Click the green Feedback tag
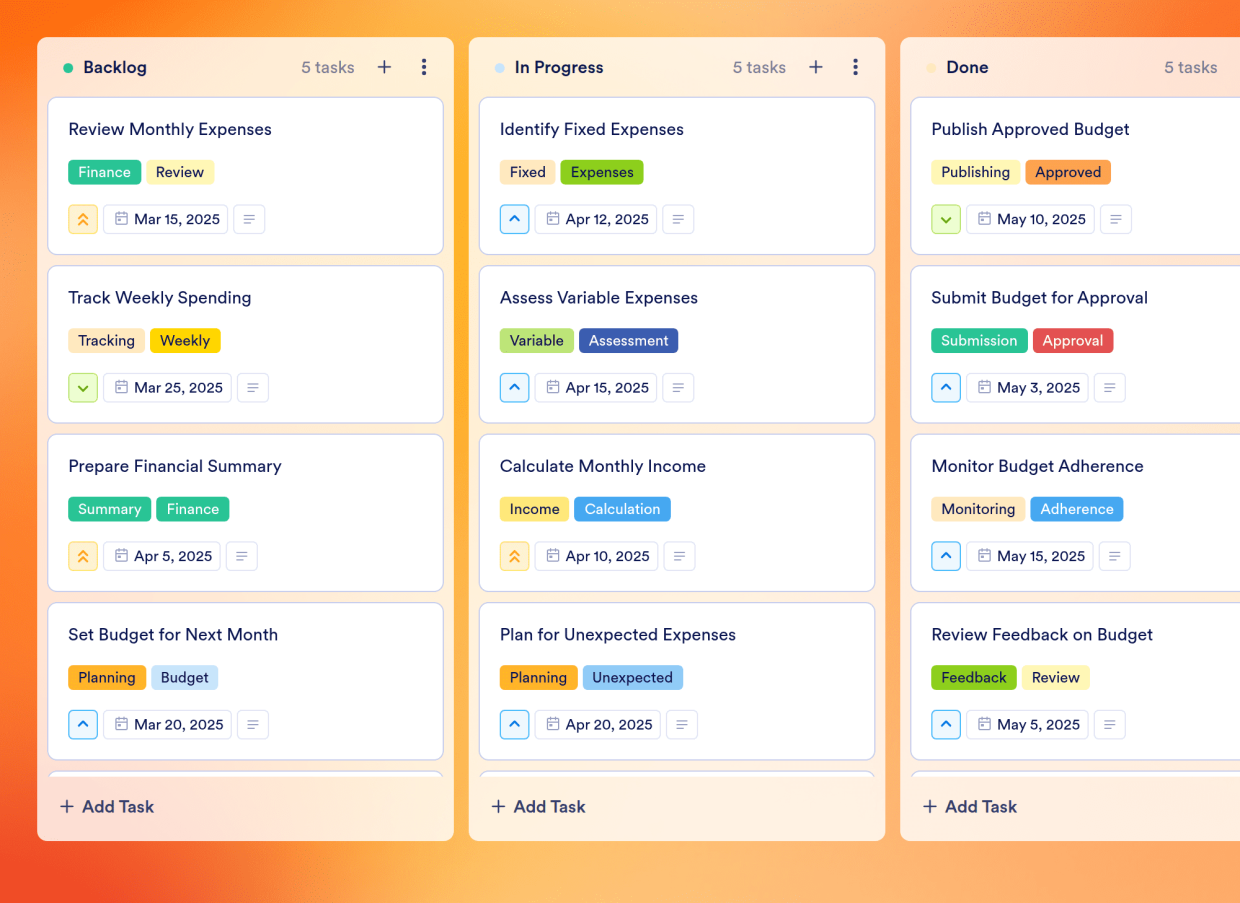This screenshot has width=1240, height=903. pyautogui.click(x=974, y=677)
